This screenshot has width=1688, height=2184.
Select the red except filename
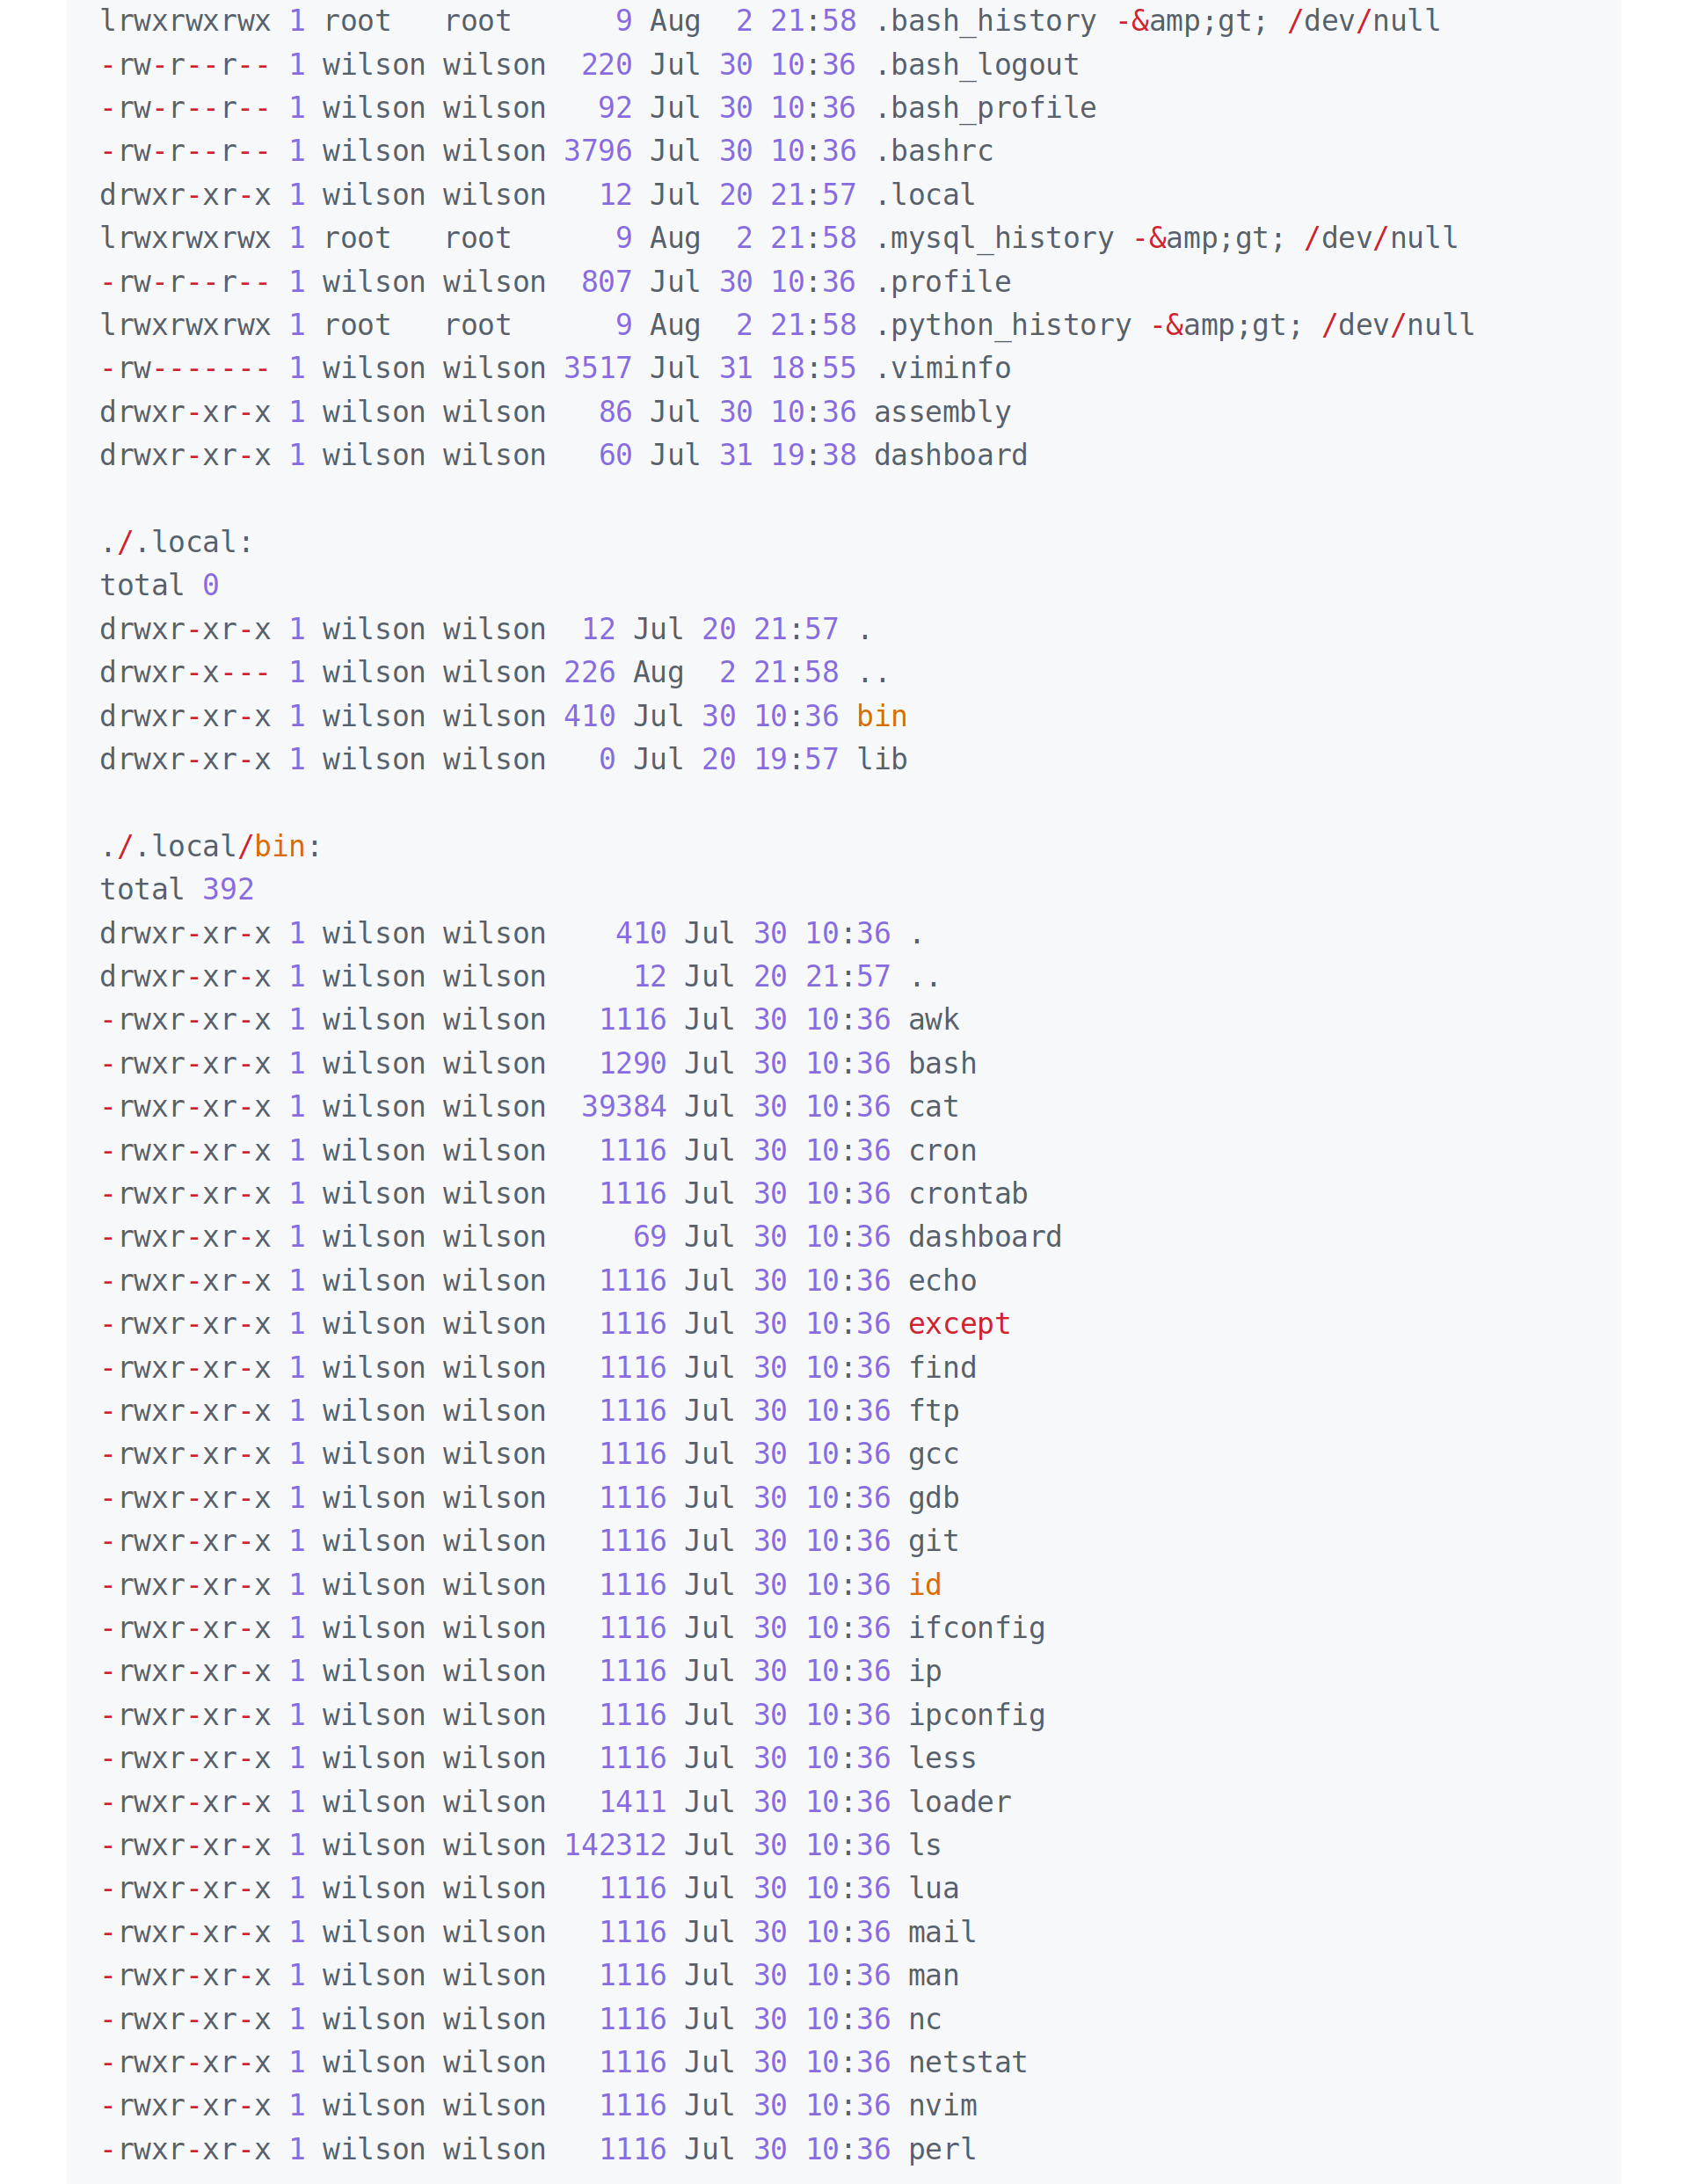(960, 1323)
